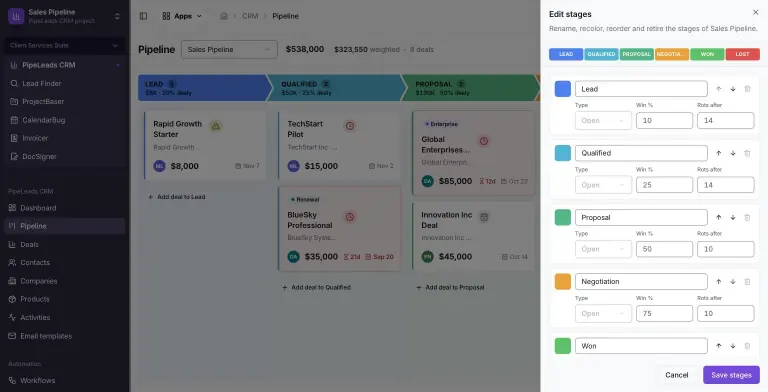Open the Lead stage Type dropdown

[603, 121]
